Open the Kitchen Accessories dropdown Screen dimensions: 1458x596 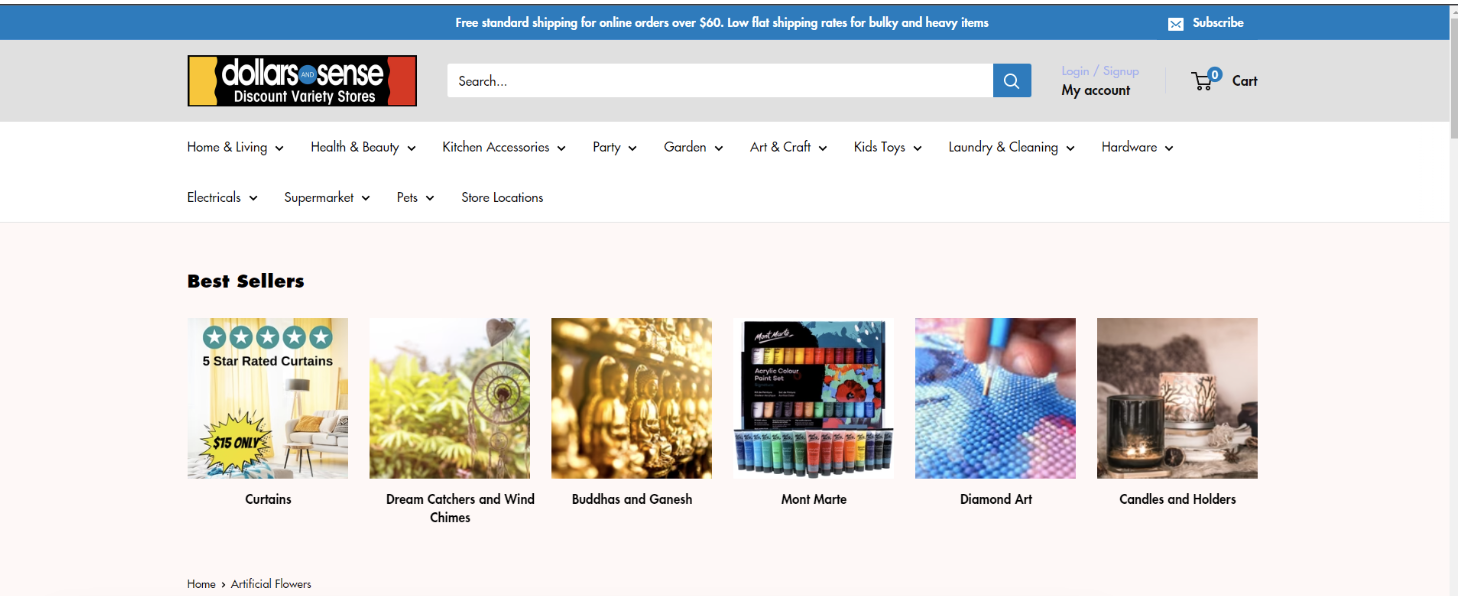pos(504,147)
